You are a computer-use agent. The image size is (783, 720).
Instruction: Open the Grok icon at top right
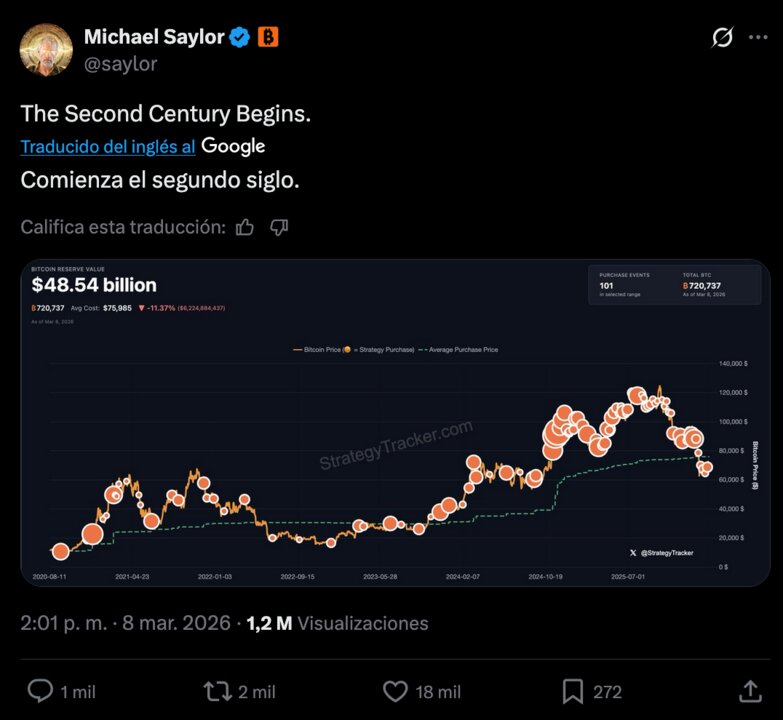point(722,38)
